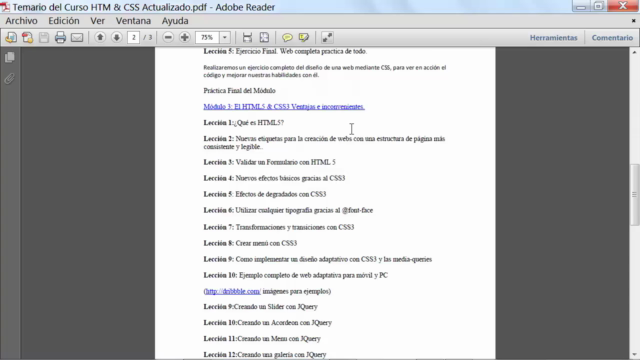Click the Create PDF online icon

11,38
